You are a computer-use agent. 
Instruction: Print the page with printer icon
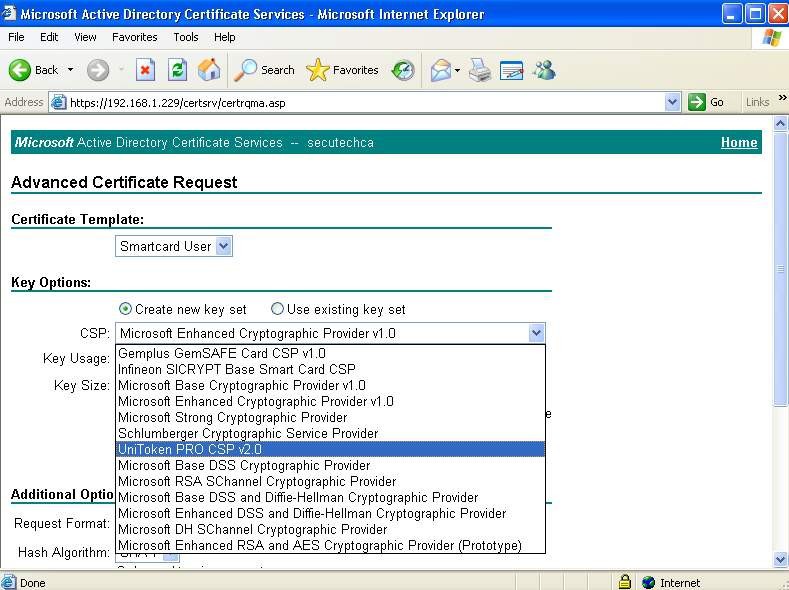[x=480, y=70]
